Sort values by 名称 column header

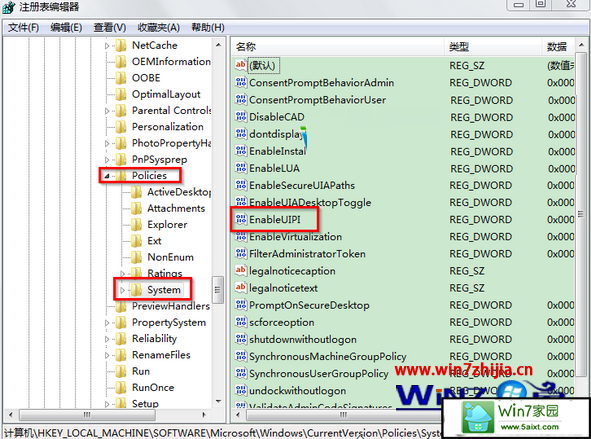tap(338, 47)
